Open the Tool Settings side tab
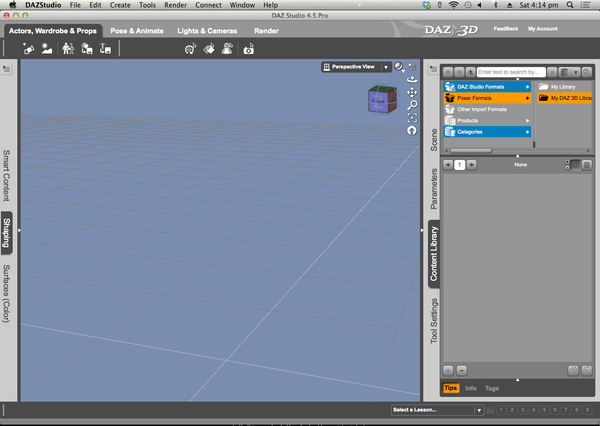This screenshot has height=426, width=600. coord(434,321)
